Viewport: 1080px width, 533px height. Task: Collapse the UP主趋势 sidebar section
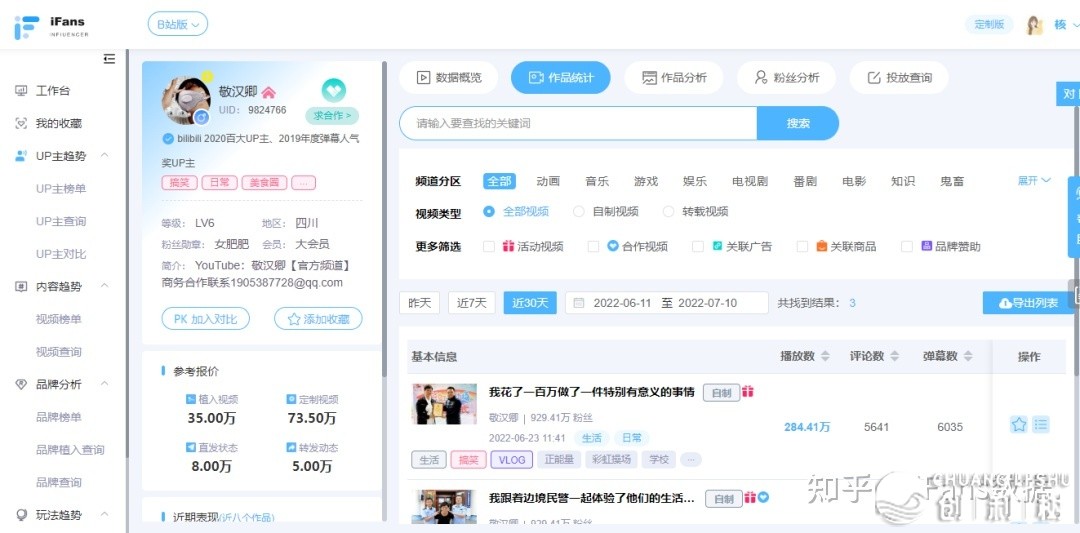[105, 156]
